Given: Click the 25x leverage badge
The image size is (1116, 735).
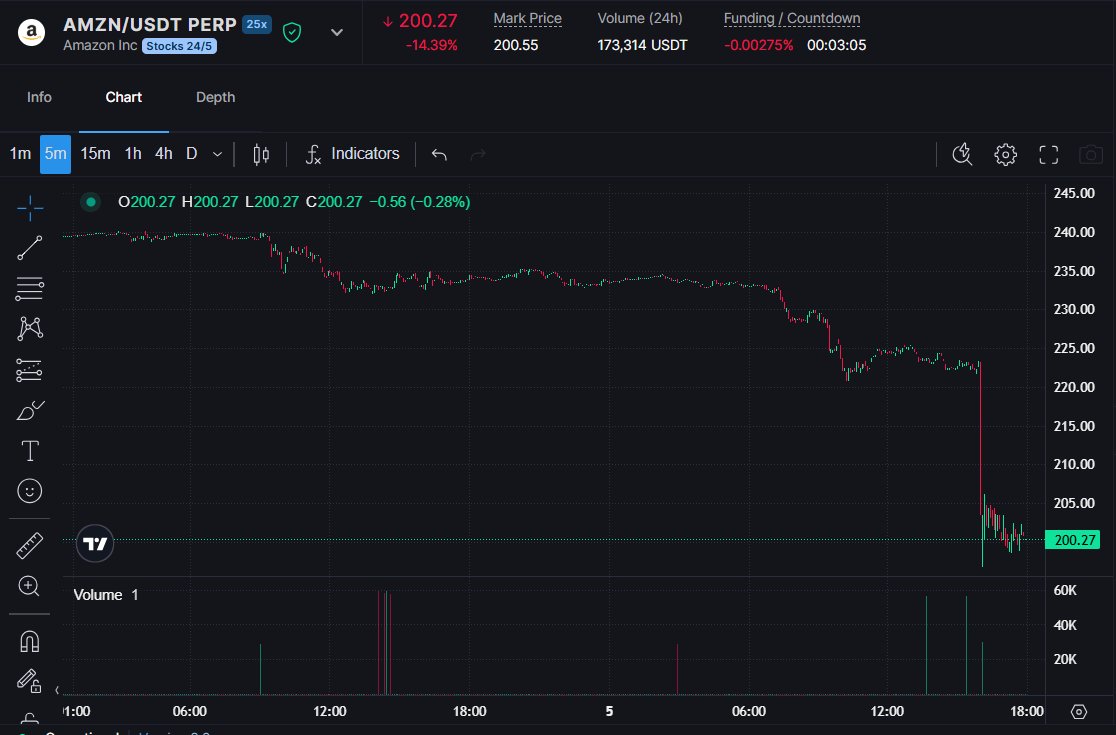Looking at the screenshot, I should tap(257, 24).
